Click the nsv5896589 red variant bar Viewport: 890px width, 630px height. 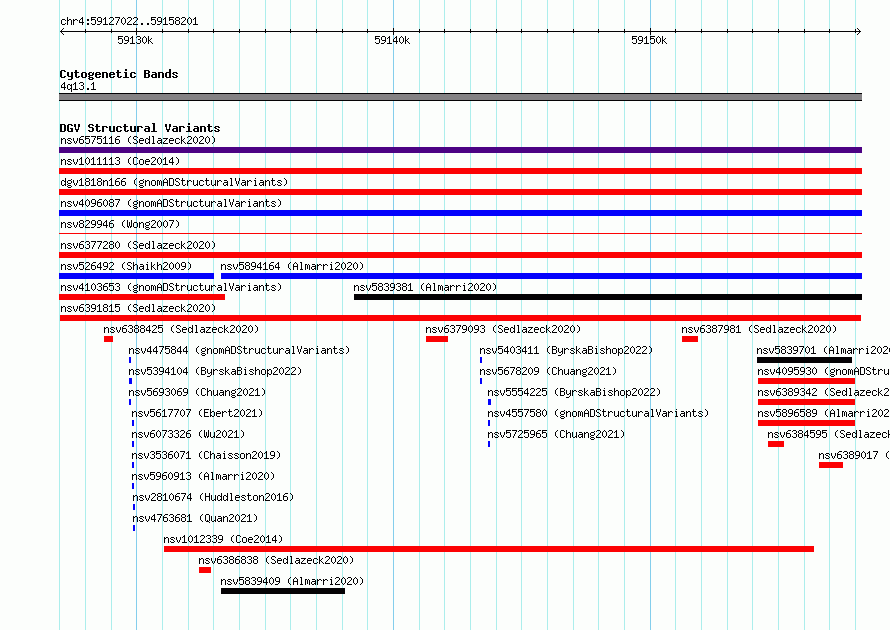[806, 423]
